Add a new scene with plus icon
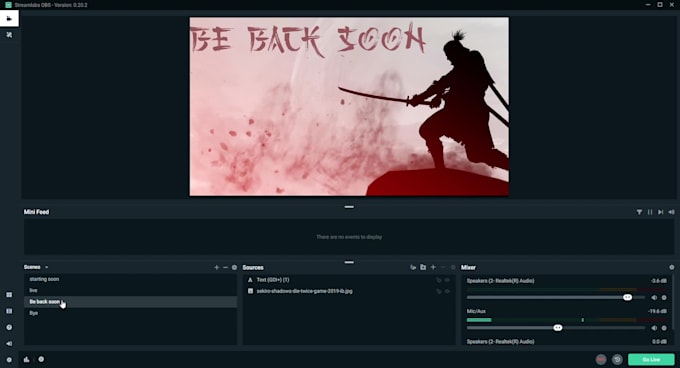The image size is (680, 368). point(216,267)
